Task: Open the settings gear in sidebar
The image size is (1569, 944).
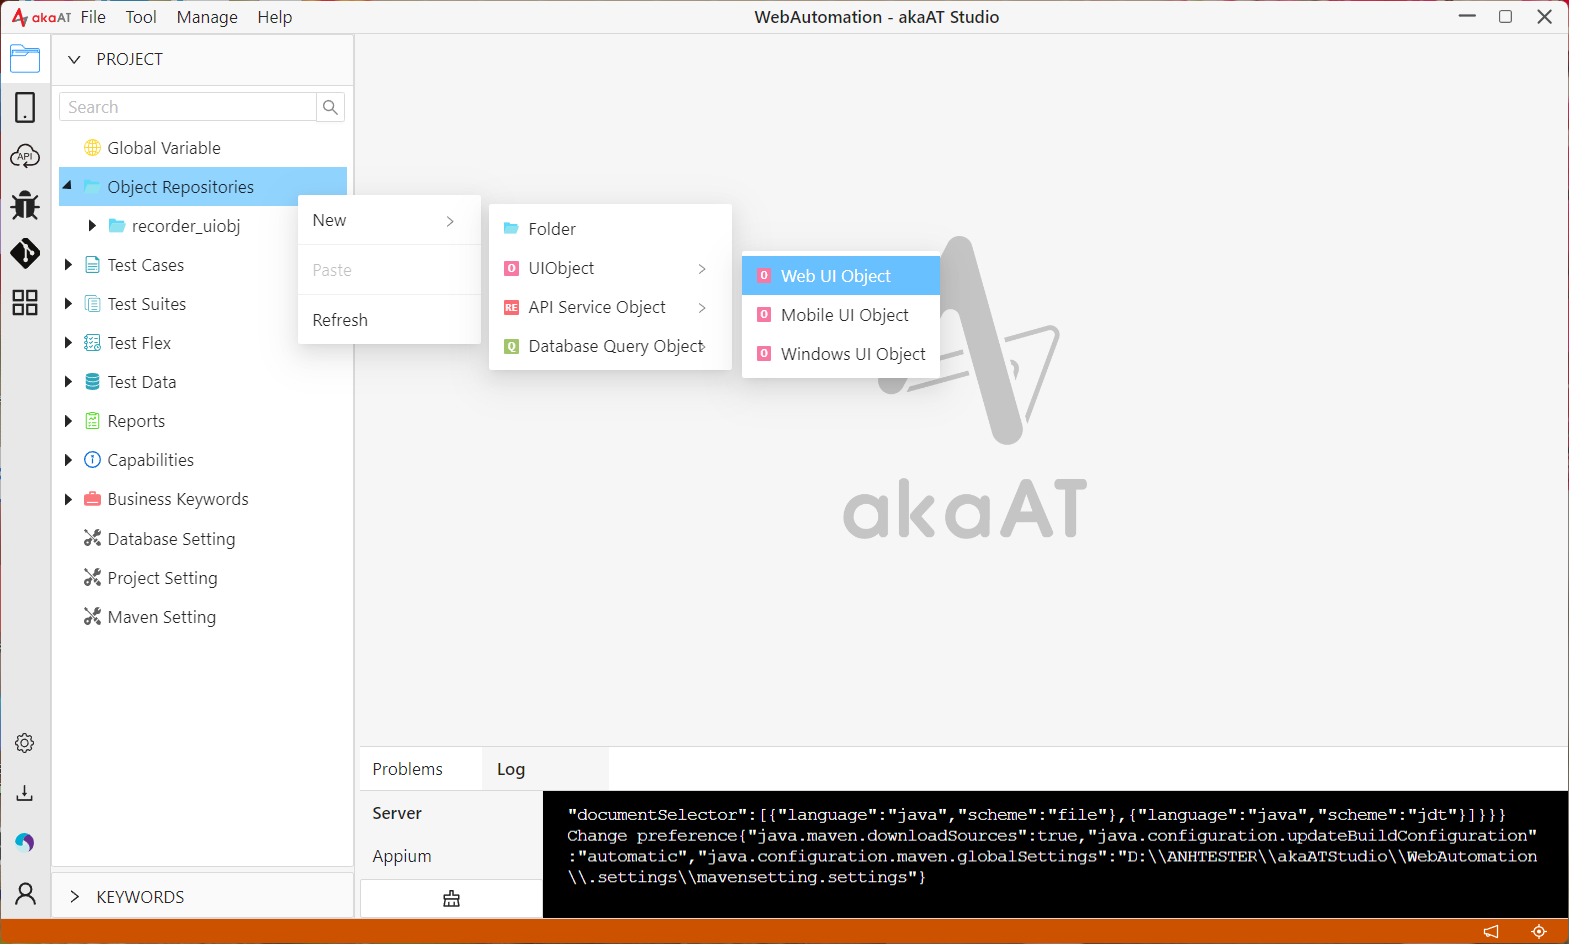Action: pos(25,743)
